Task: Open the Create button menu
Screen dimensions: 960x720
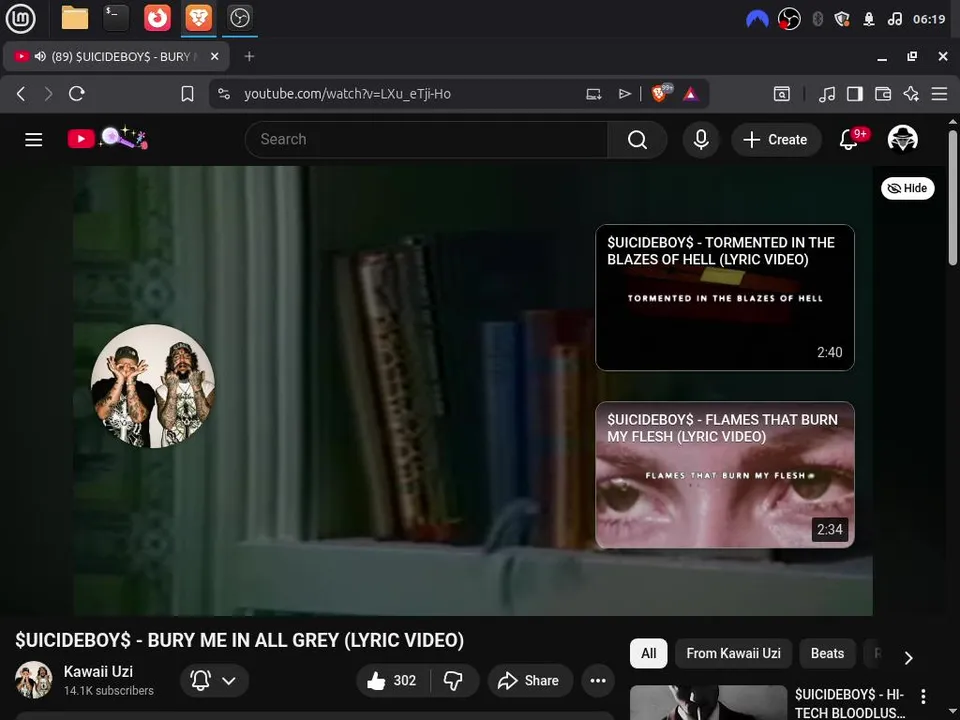Action: click(776, 140)
